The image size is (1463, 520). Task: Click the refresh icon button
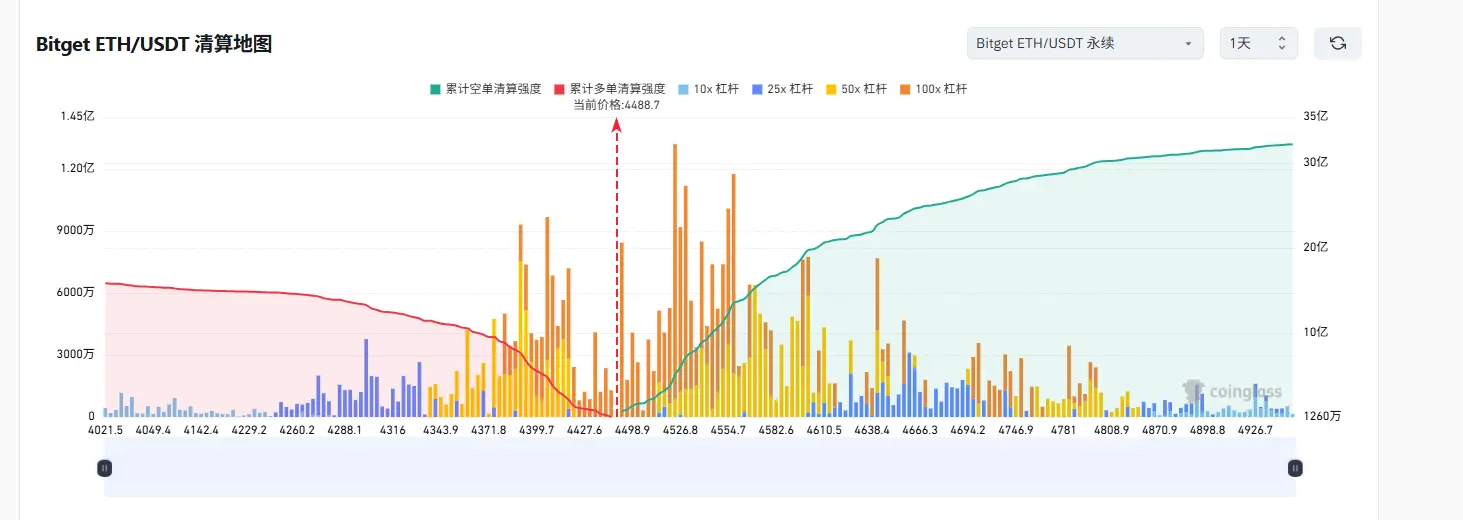[1337, 43]
